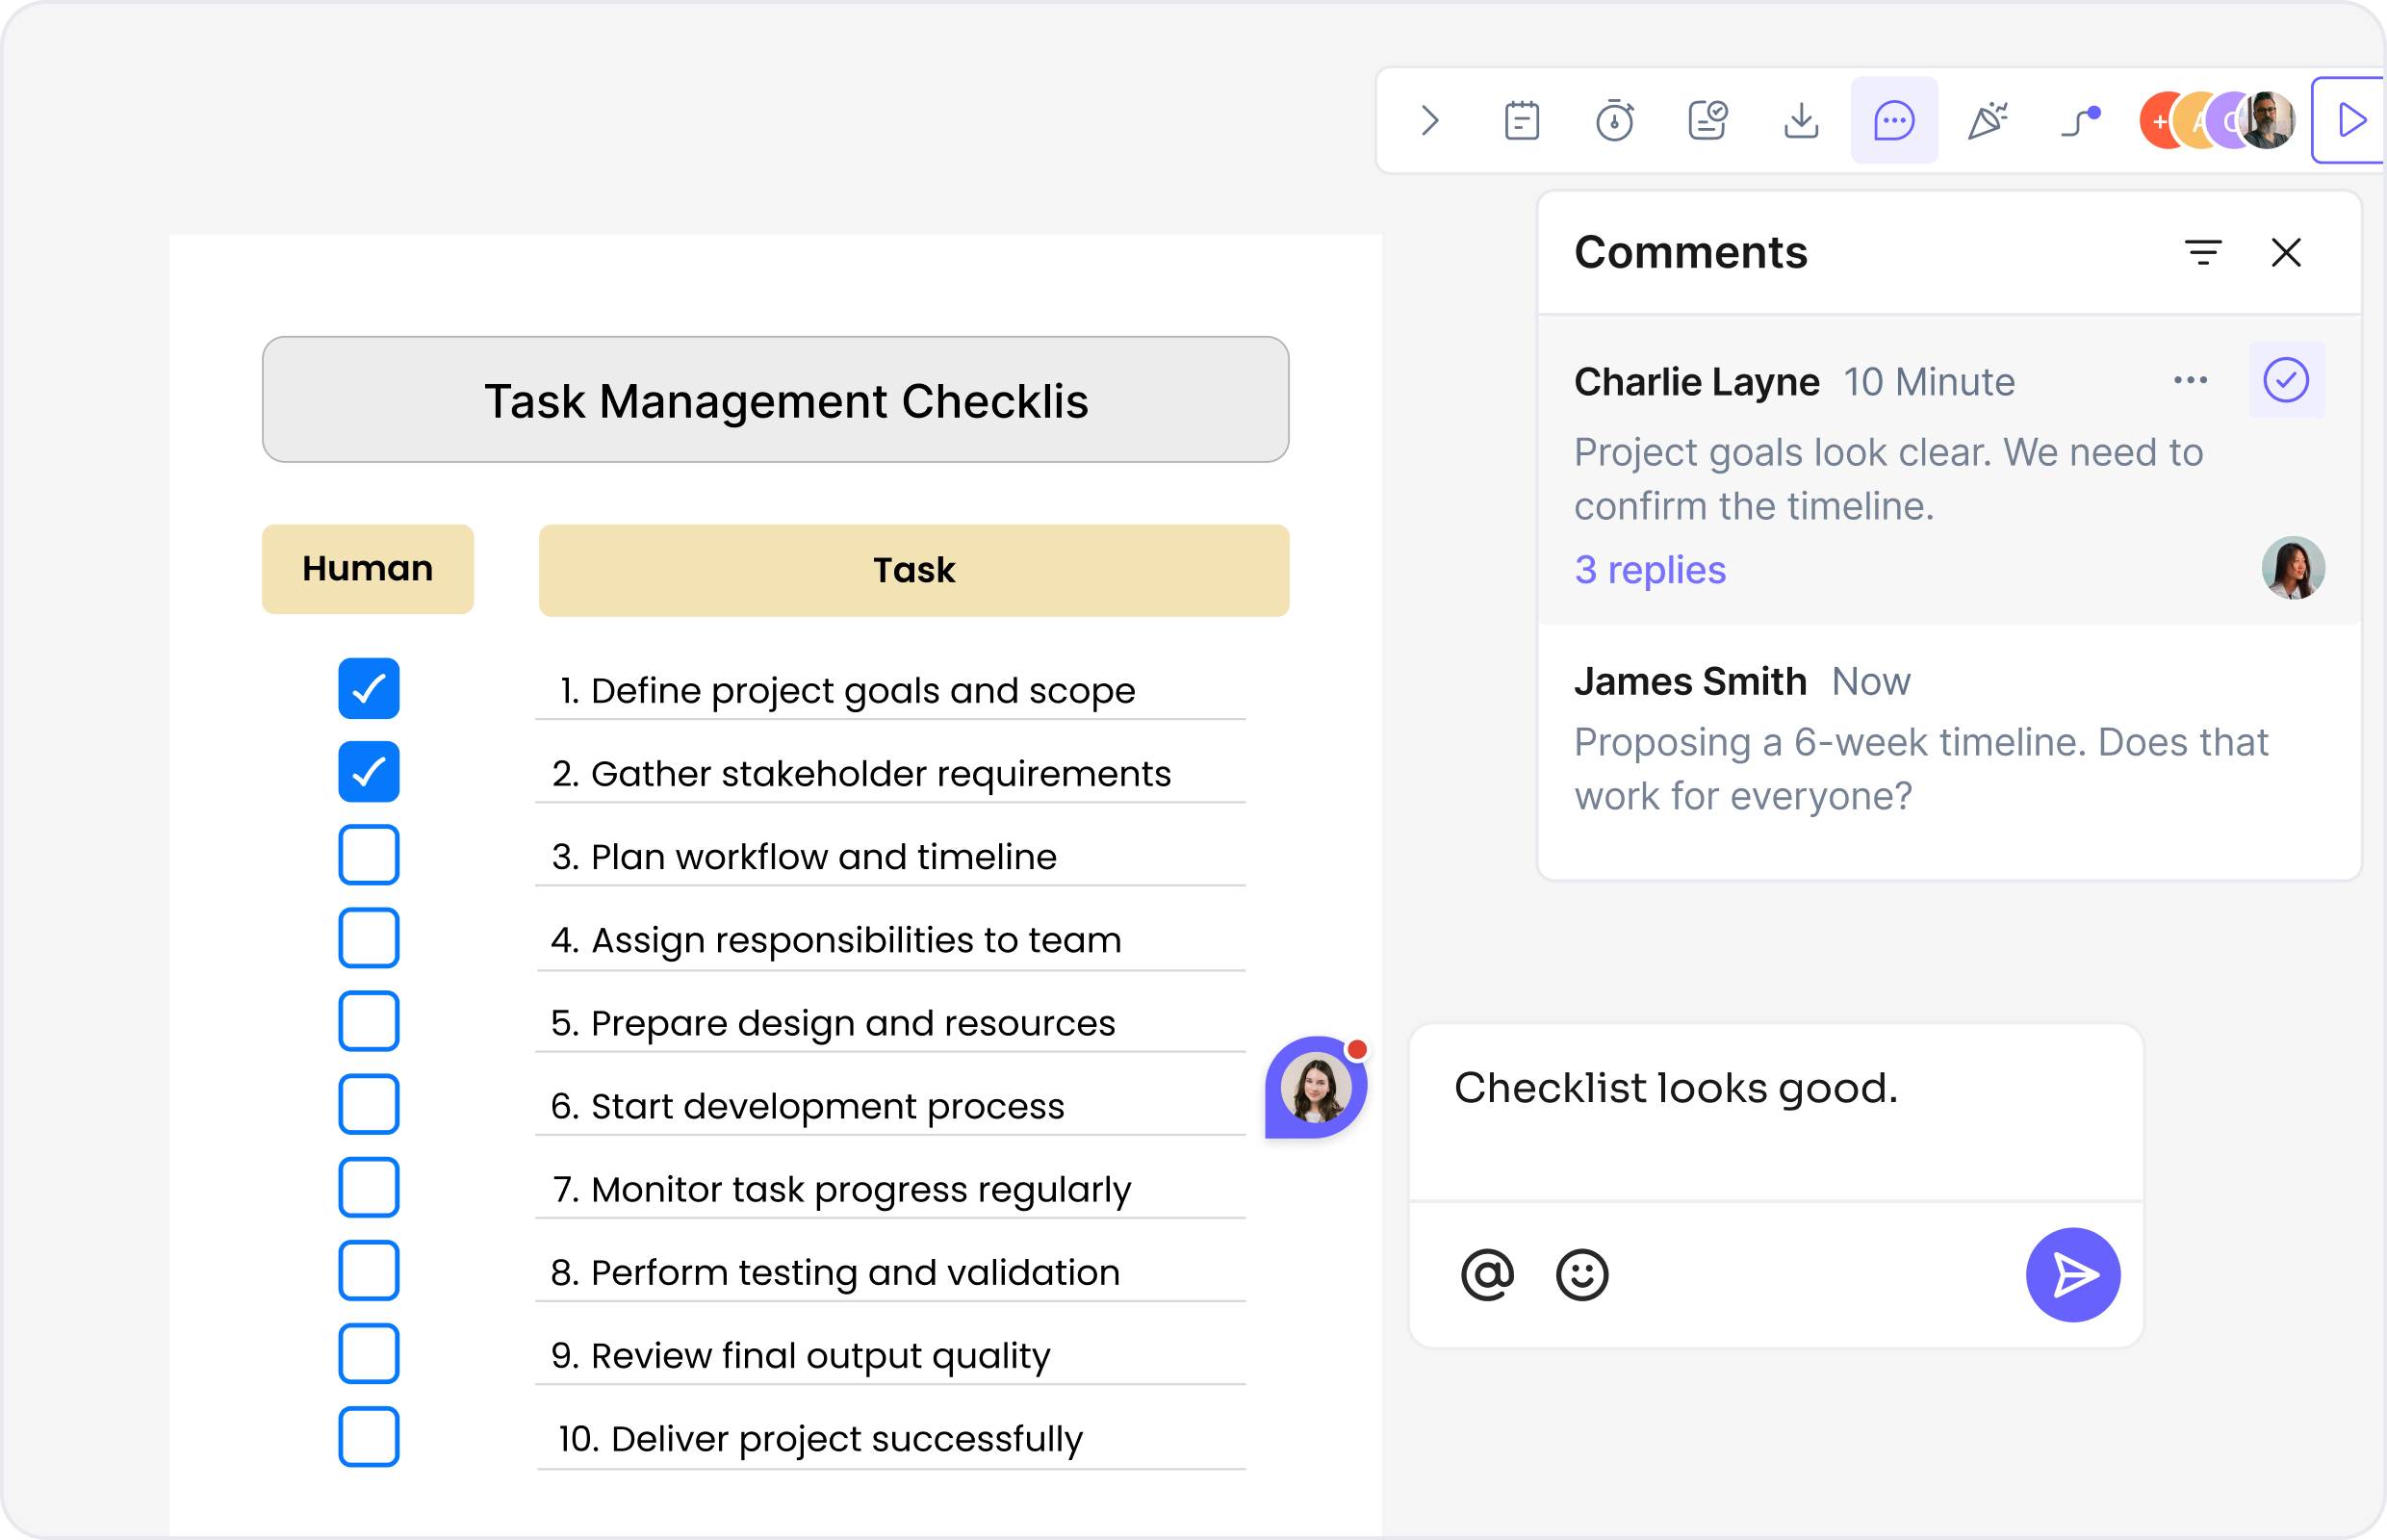Expand the toolbar with the chevron arrow
This screenshot has height=1540, width=2387.
[1430, 121]
